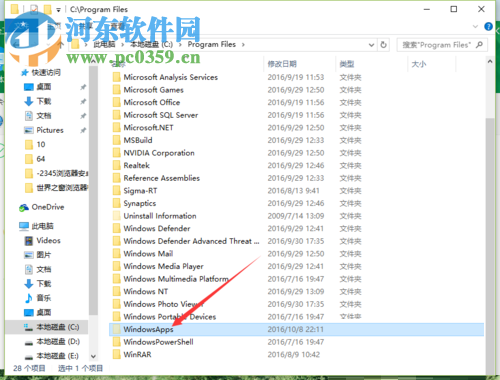Screen dimensions: 500x380
Task: Expand the address bar history dropdown
Action: (x=371, y=45)
